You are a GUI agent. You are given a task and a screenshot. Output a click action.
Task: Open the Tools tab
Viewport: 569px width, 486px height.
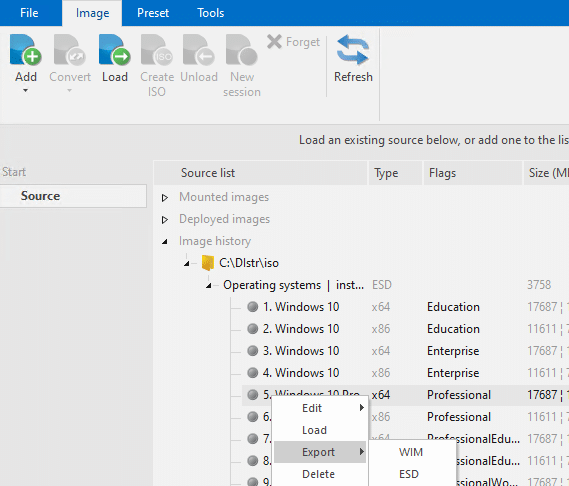coord(210,13)
